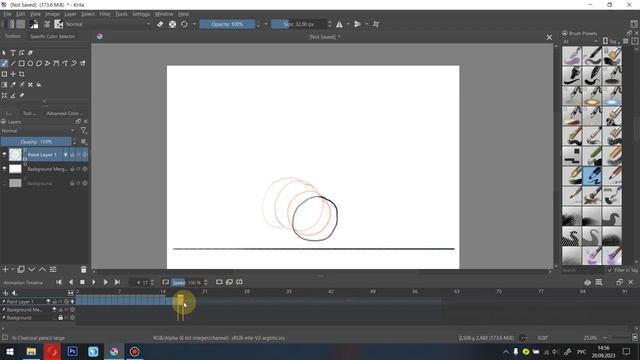Go to next frame button

[105, 282]
